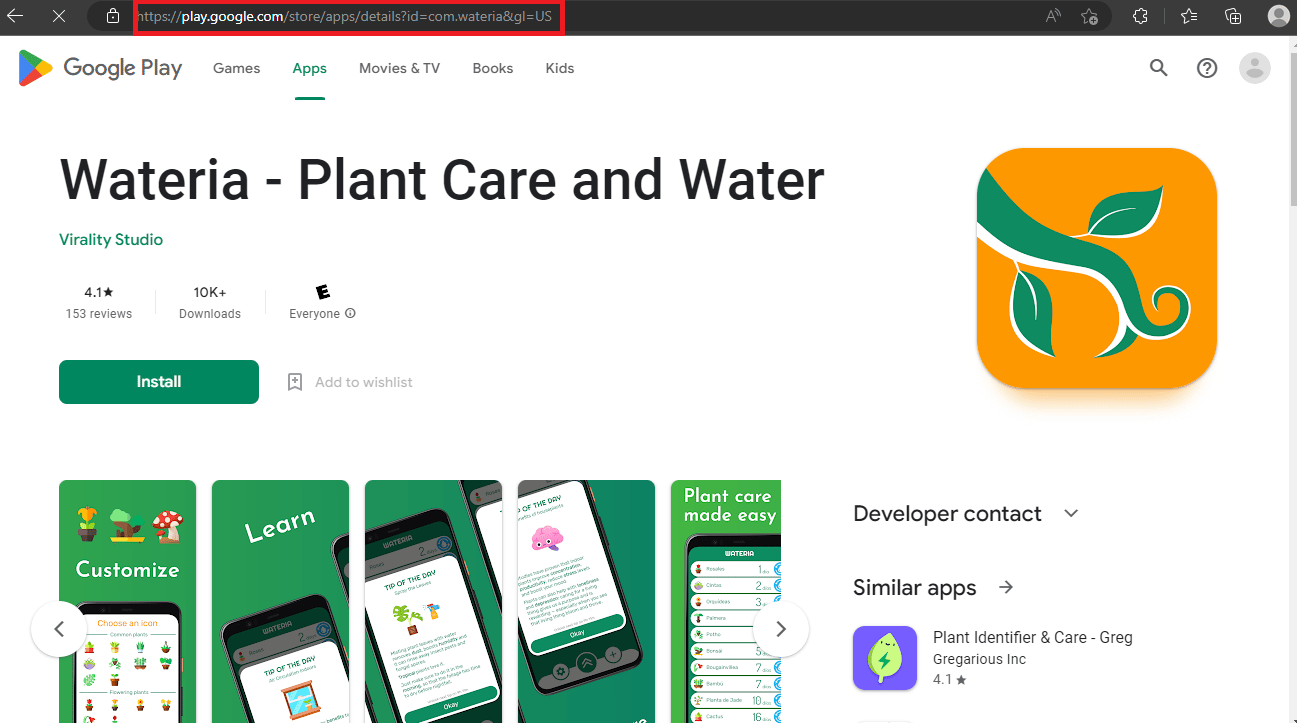1297x723 pixels.
Task: Install the Wateria app
Action: point(159,382)
